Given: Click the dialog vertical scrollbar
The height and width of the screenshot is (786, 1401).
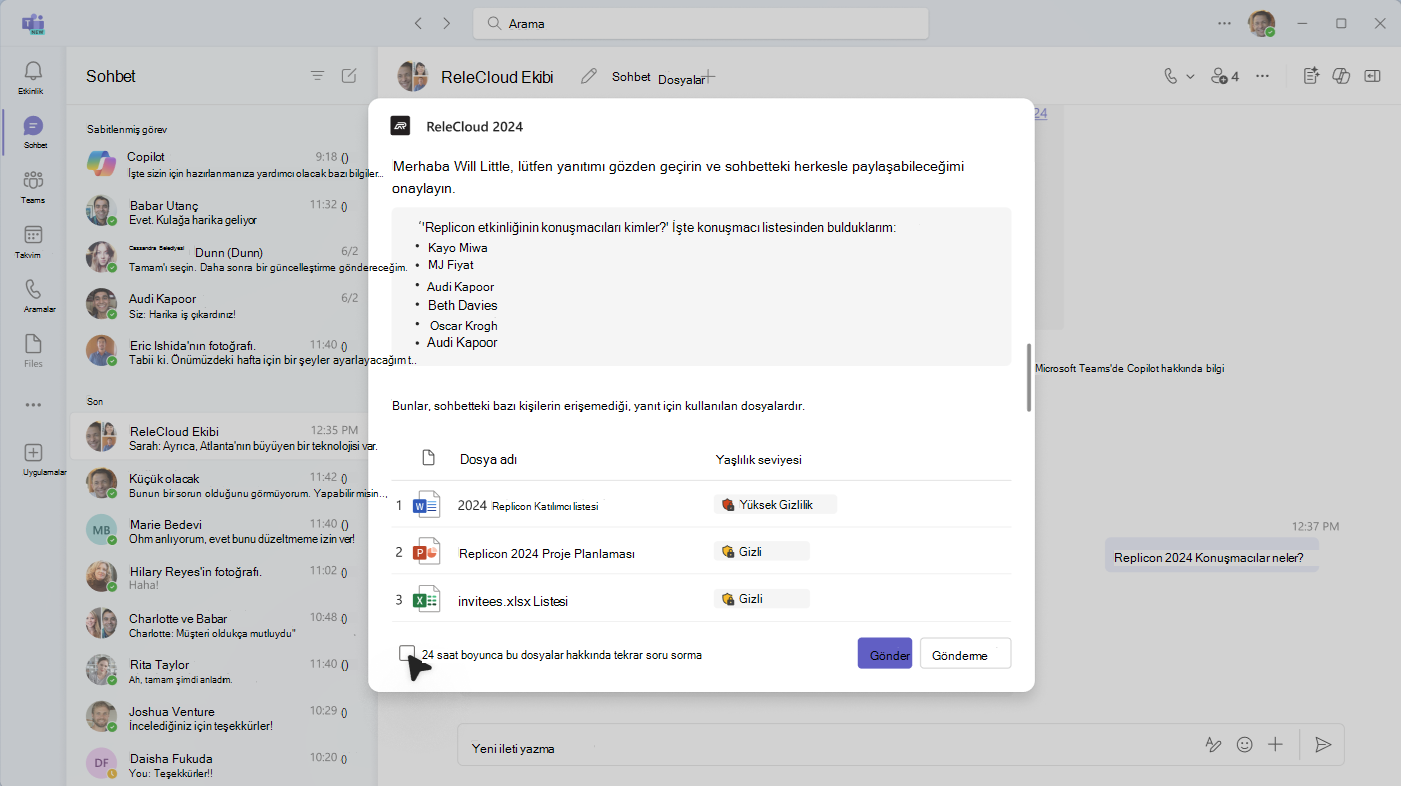Looking at the screenshot, I should pos(1028,378).
